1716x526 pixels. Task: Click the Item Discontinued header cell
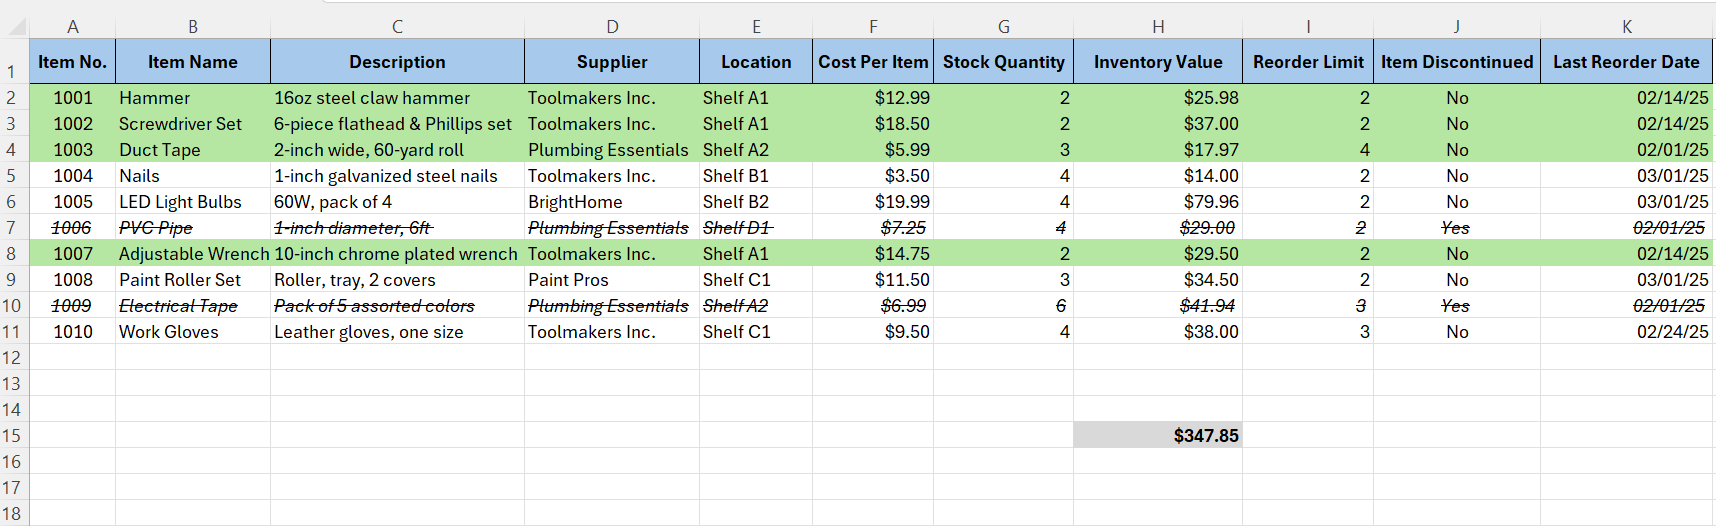1456,62
